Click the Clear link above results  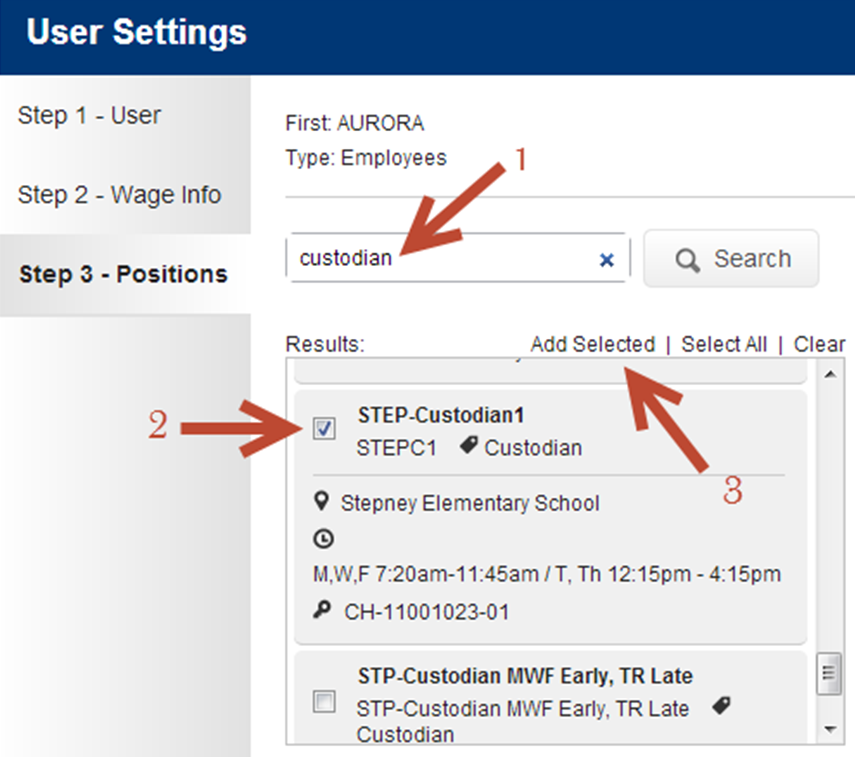point(819,344)
